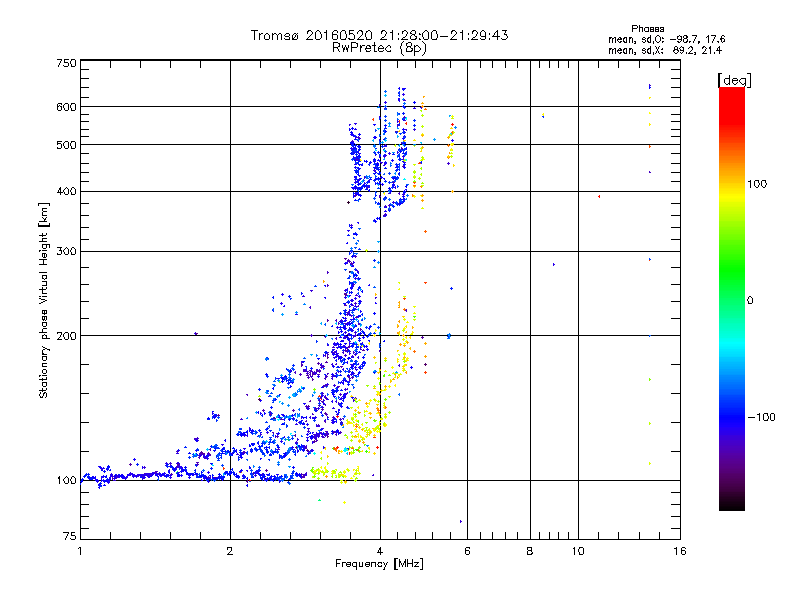Click the y-axis '400' tick label

click(66, 192)
